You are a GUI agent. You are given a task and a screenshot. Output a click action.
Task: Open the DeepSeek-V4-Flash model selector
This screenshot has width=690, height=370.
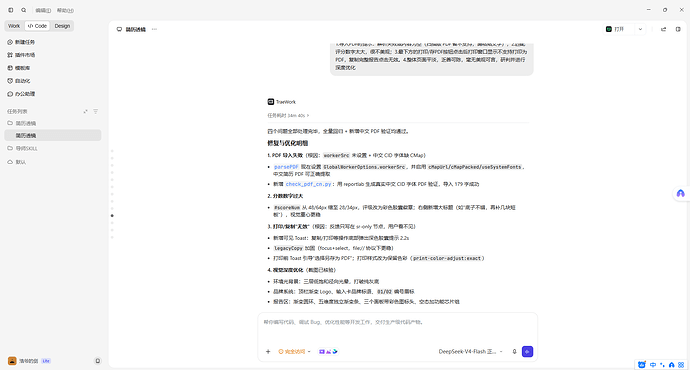click(x=470, y=352)
